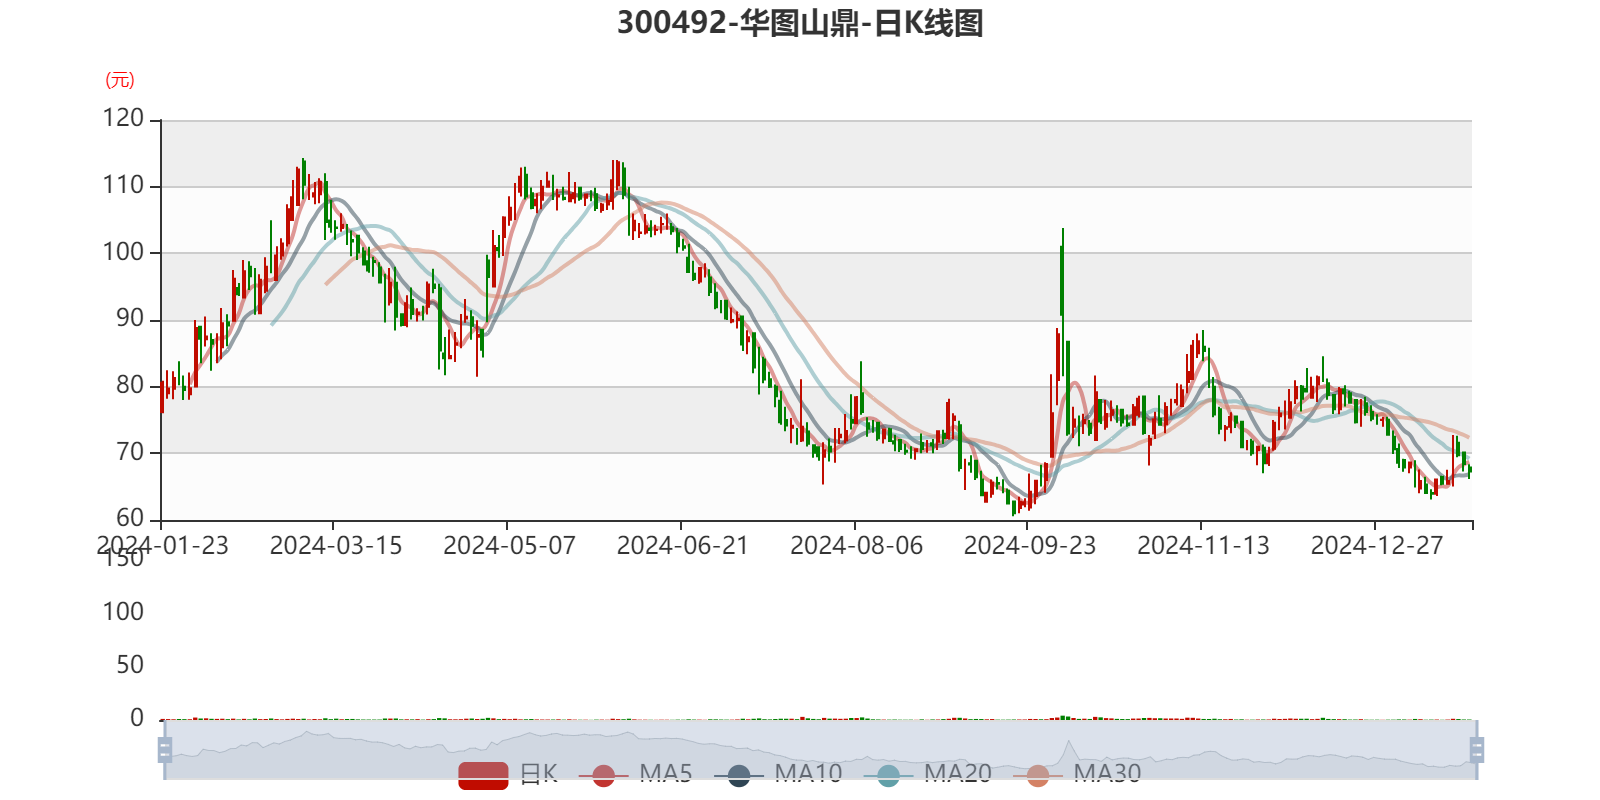Click the (元) unit label
This screenshot has height=800, width=1600.
tap(120, 80)
